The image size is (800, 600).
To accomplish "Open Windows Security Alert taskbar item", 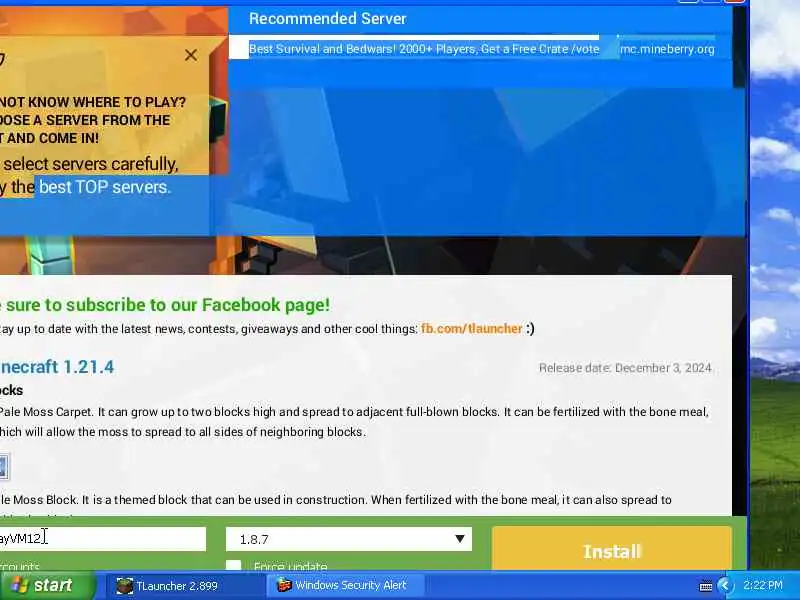I will click(345, 585).
